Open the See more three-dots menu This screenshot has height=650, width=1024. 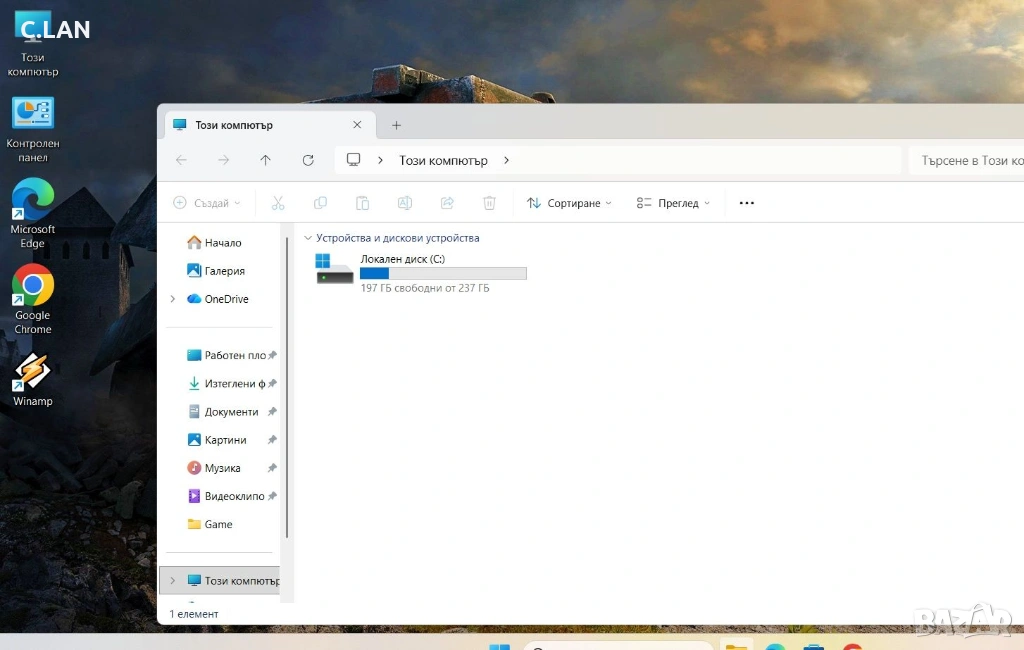click(746, 203)
